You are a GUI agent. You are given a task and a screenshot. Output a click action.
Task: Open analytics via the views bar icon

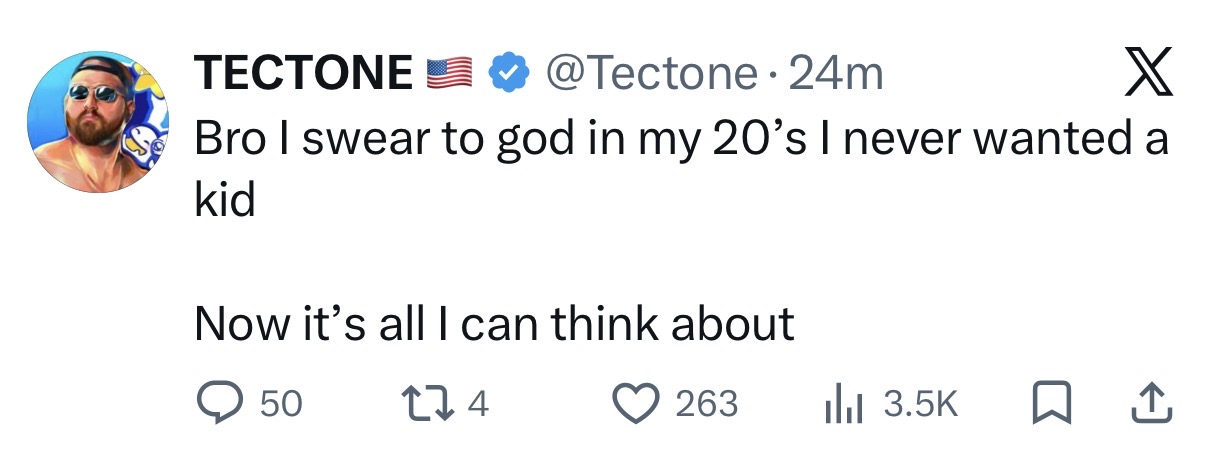click(x=840, y=403)
